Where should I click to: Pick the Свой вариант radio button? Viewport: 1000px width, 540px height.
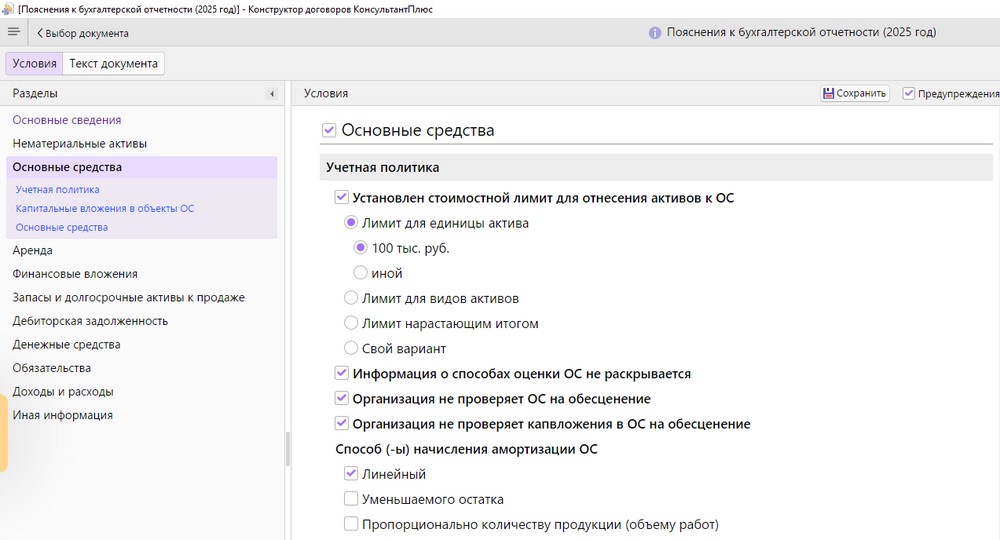coord(351,348)
